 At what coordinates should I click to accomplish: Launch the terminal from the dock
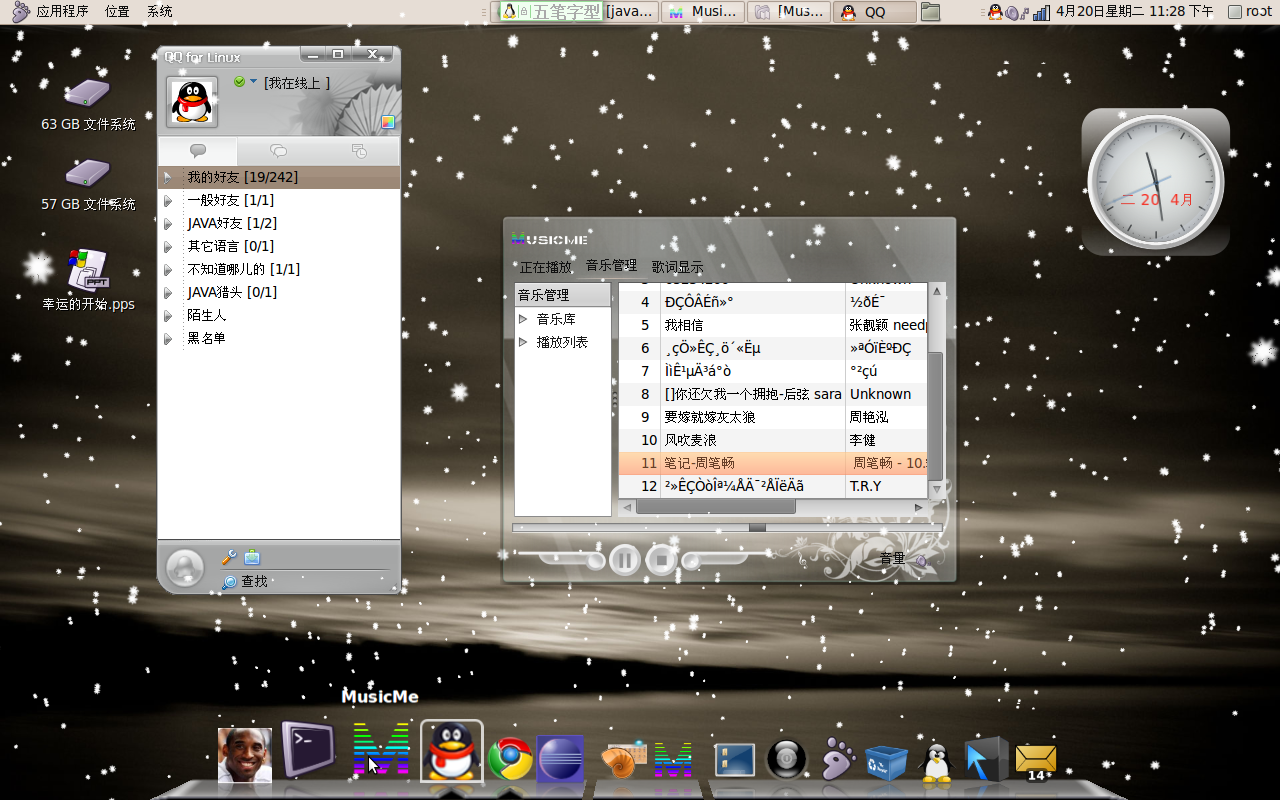(308, 750)
